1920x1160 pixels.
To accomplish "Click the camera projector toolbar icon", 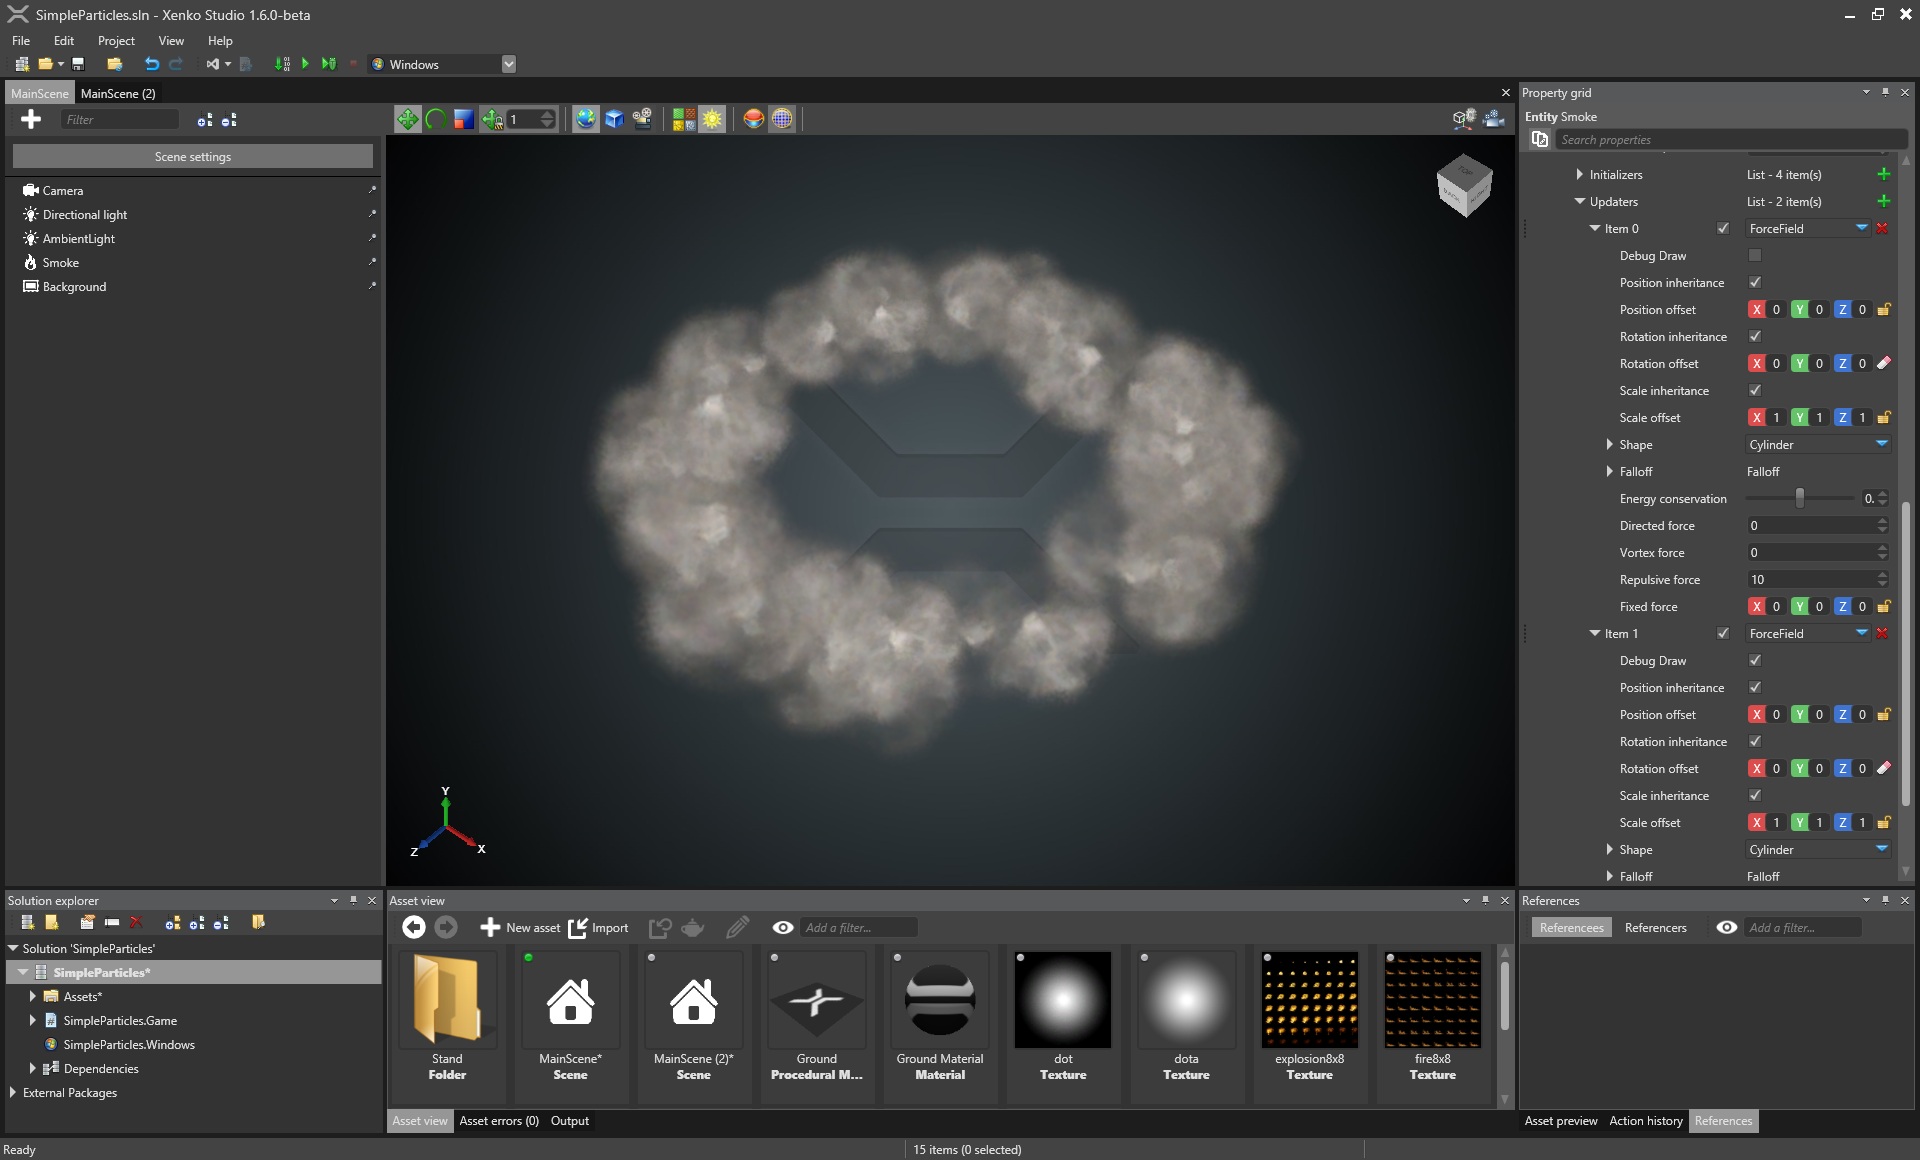I will 642,119.
